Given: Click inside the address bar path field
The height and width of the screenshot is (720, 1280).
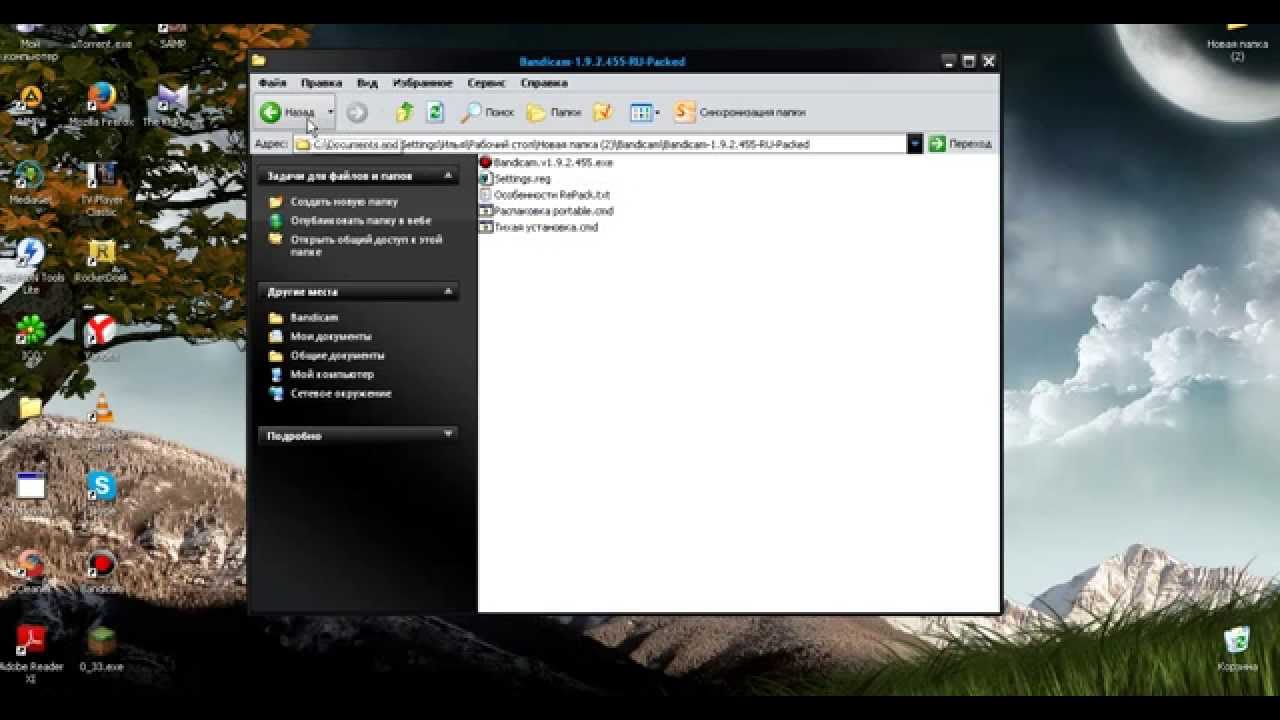Looking at the screenshot, I should (x=600, y=144).
